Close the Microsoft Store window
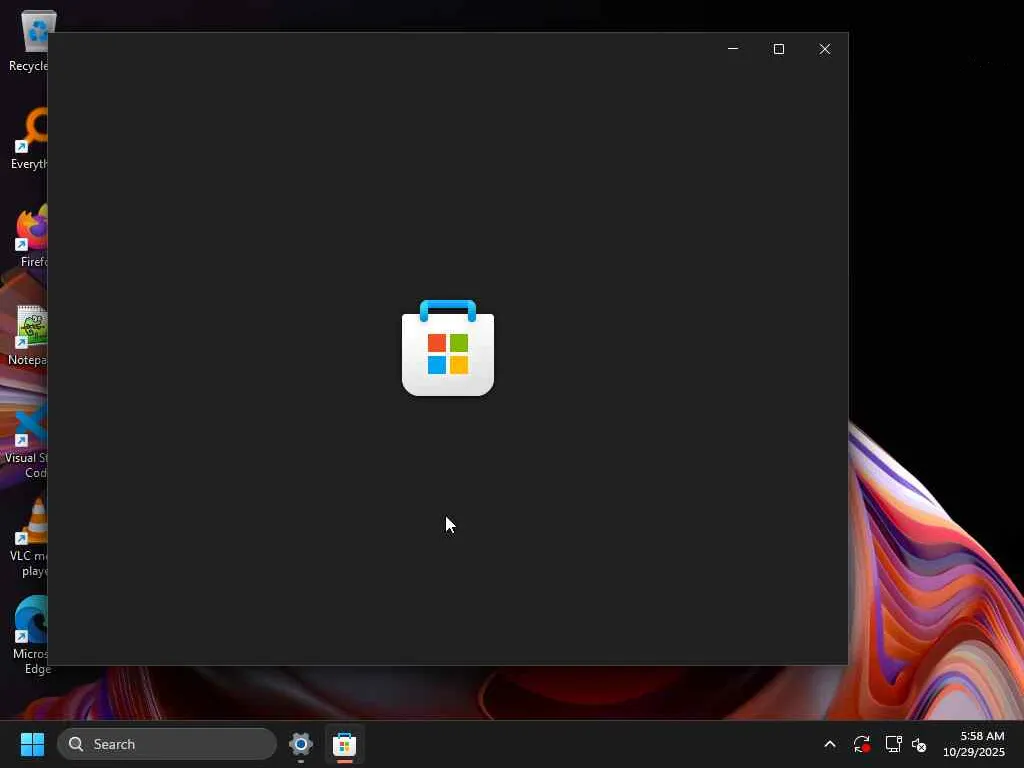Viewport: 1024px width, 768px height. point(825,49)
